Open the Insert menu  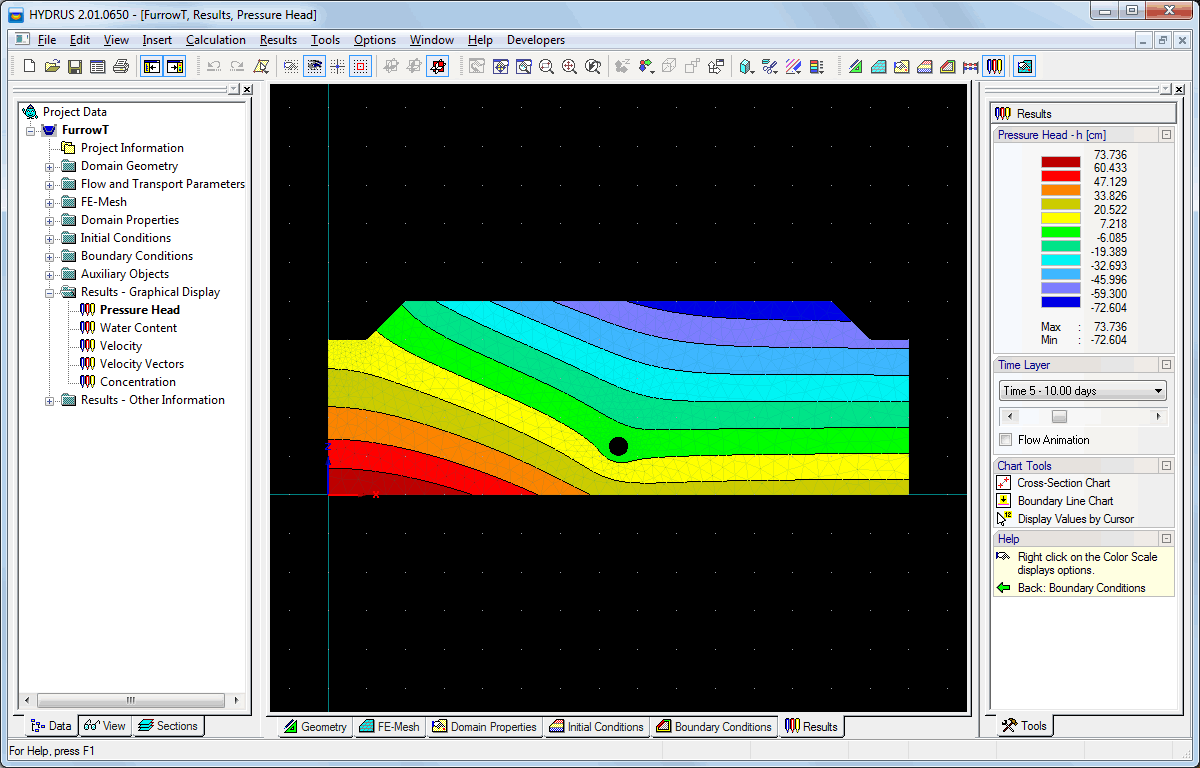157,40
